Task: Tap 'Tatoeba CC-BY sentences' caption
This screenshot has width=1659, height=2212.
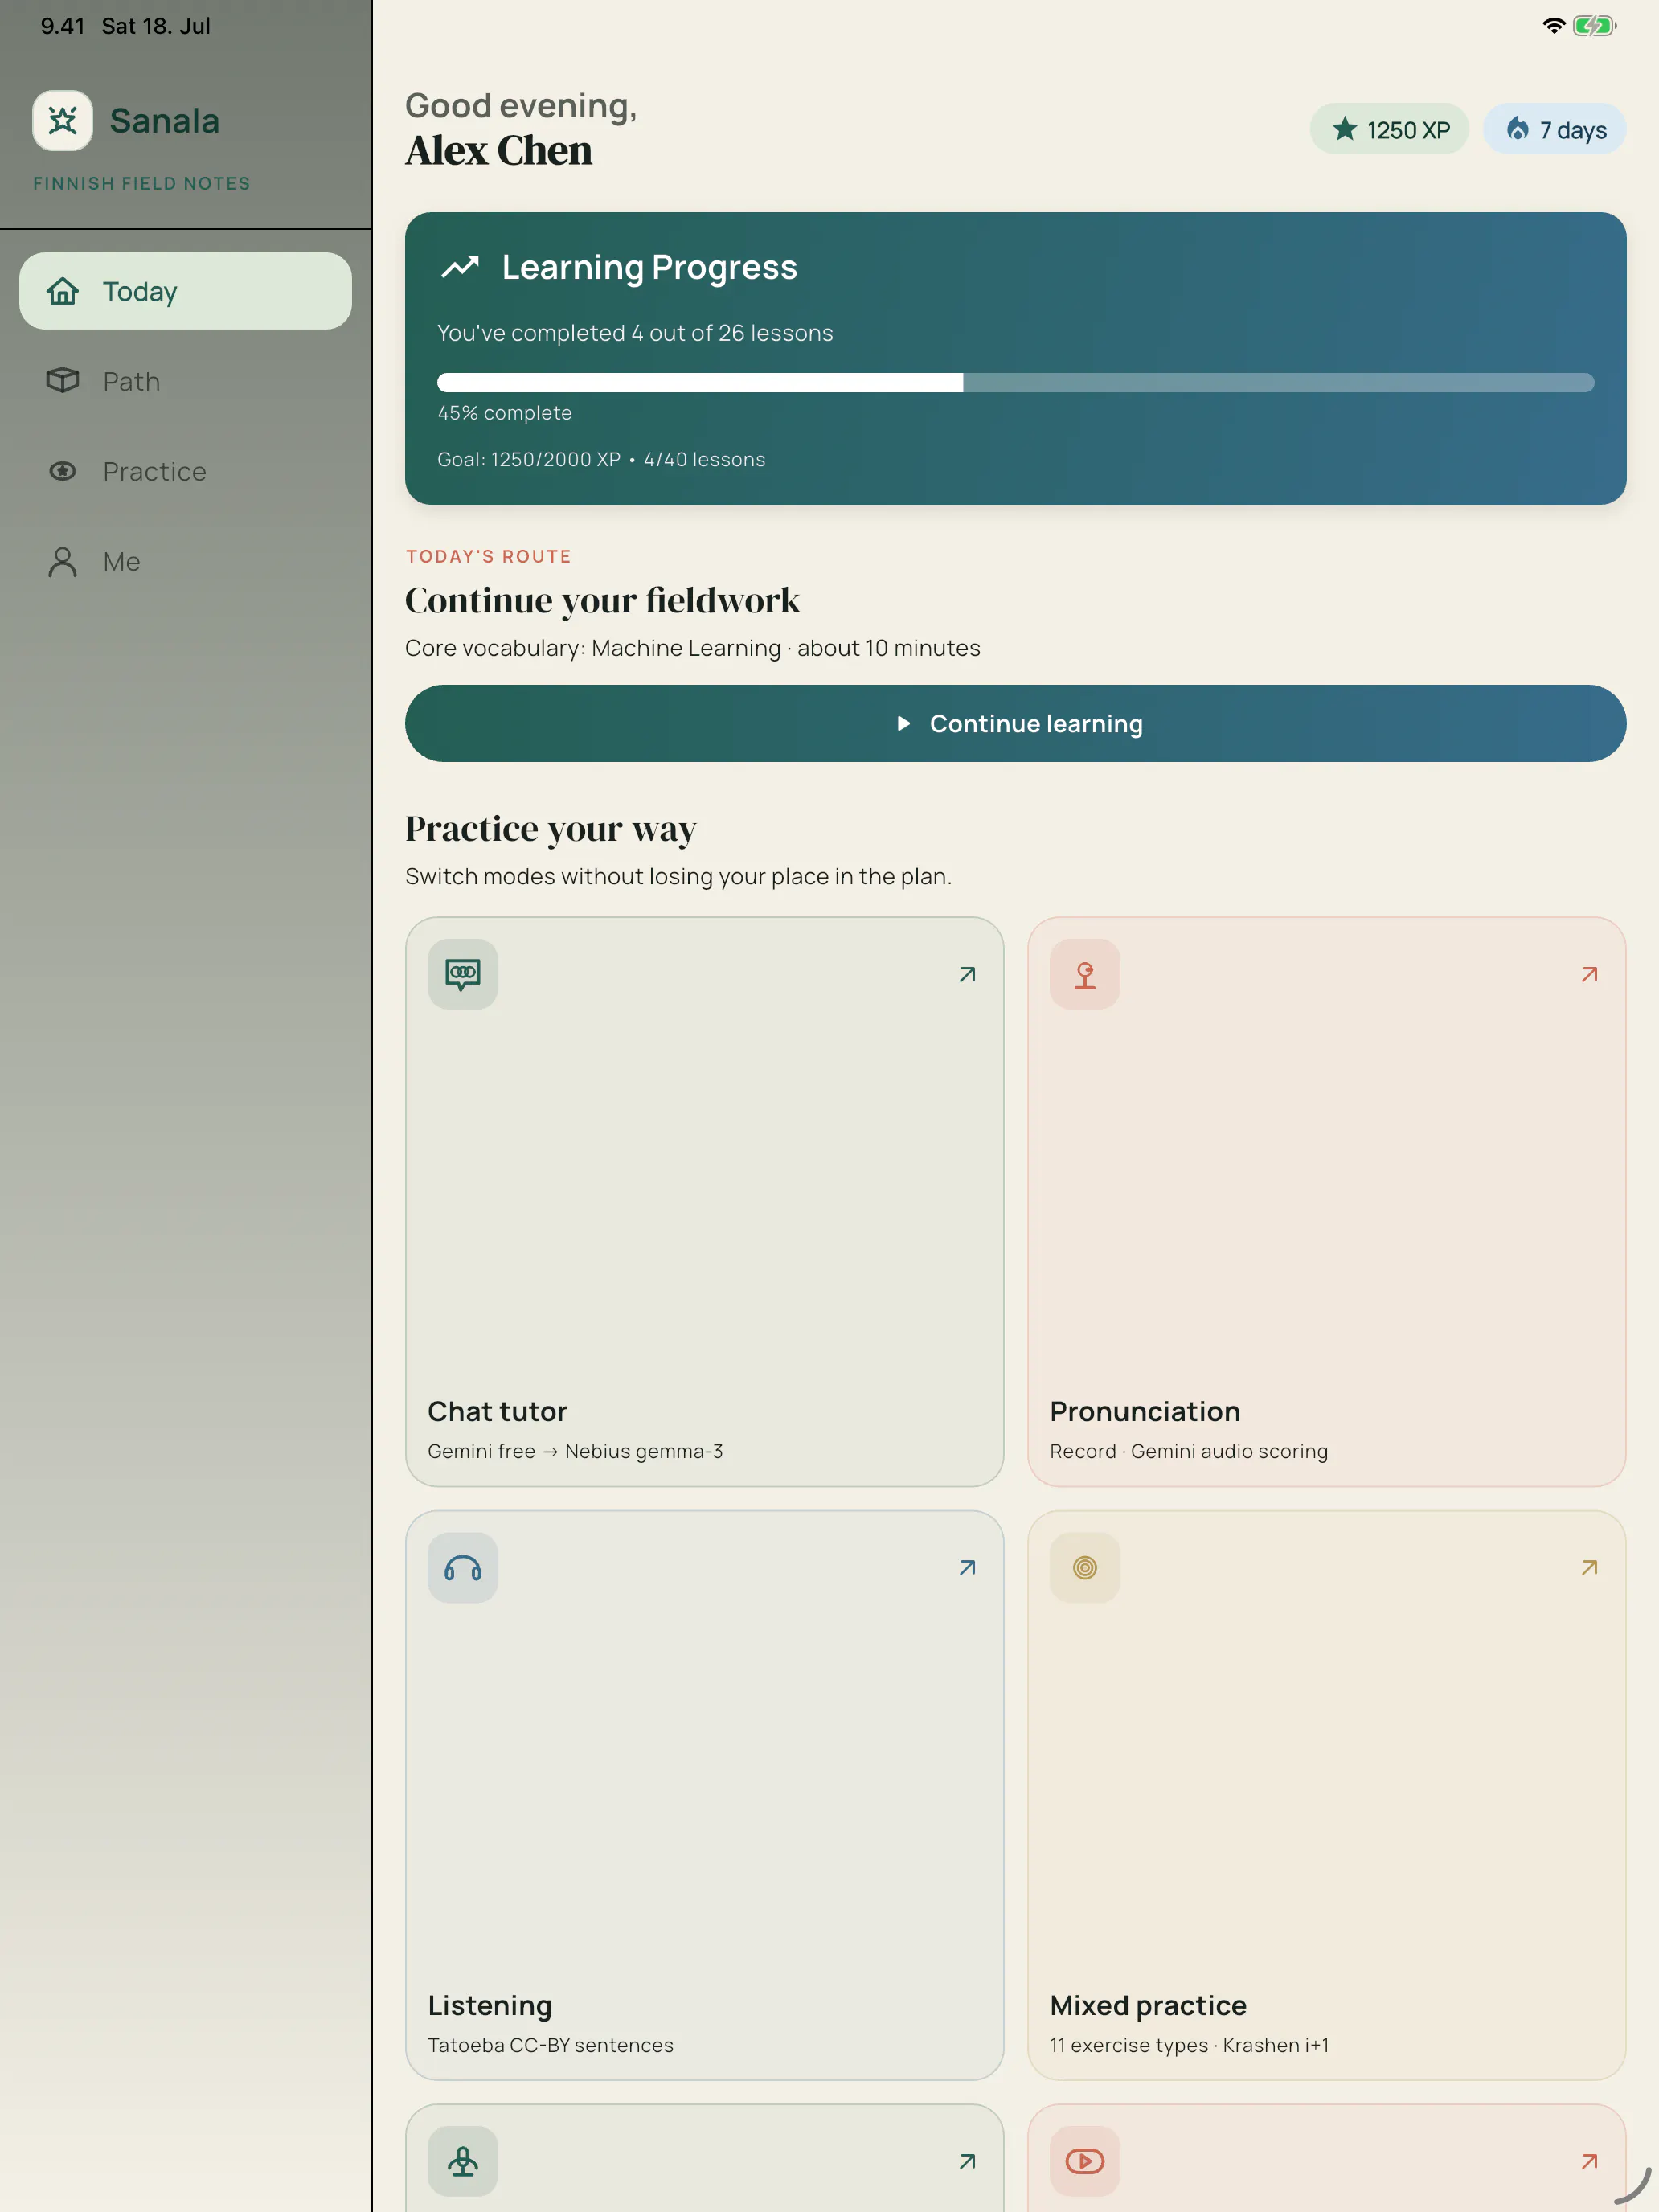Action: coord(551,2045)
